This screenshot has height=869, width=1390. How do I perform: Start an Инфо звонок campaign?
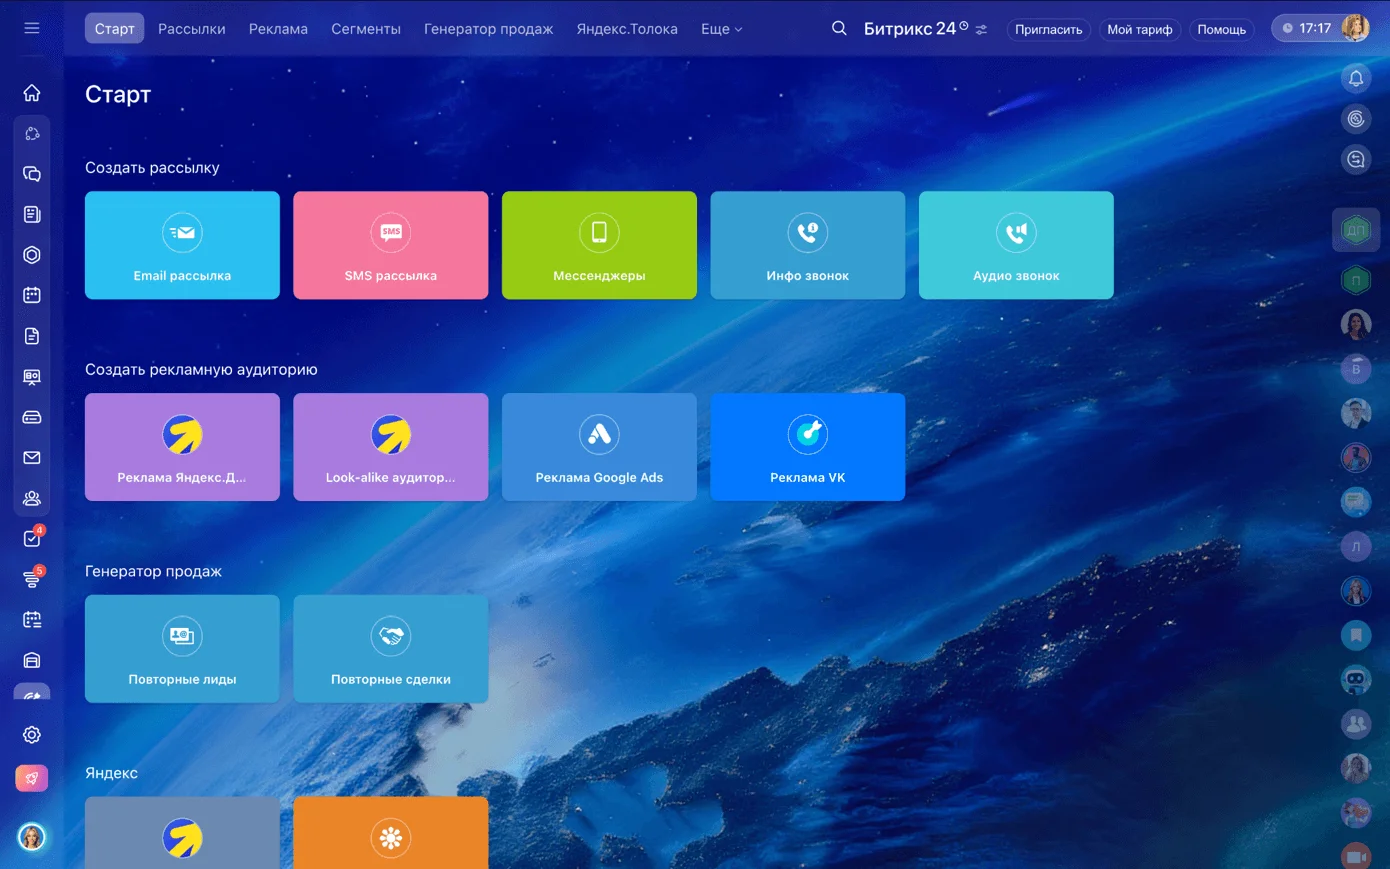(x=808, y=245)
